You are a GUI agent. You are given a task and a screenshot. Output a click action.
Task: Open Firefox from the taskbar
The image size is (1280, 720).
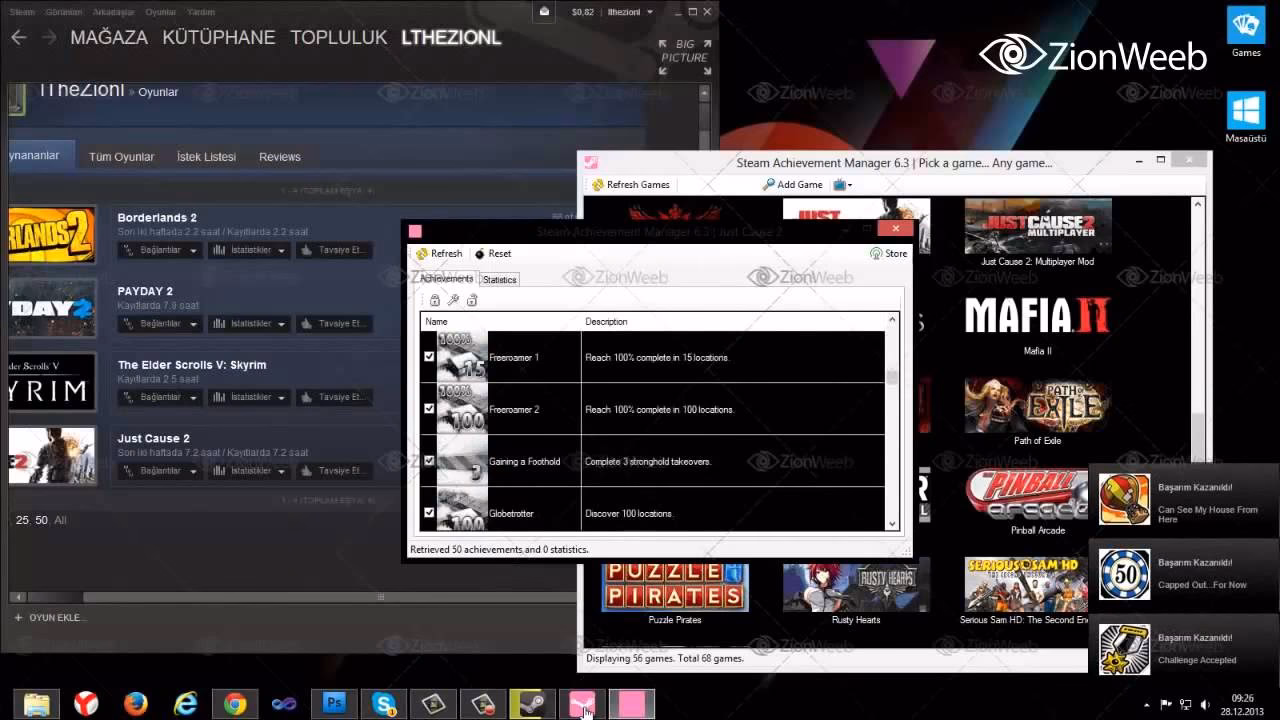[x=136, y=704]
